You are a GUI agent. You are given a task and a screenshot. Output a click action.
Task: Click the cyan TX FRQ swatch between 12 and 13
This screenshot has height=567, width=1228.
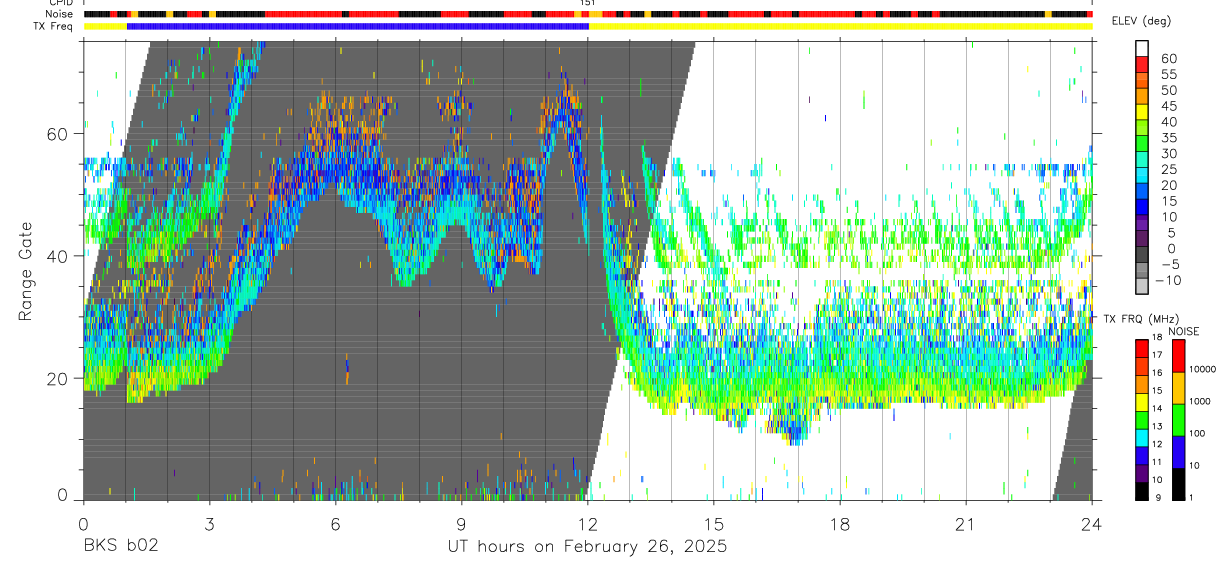[x=1142, y=437]
